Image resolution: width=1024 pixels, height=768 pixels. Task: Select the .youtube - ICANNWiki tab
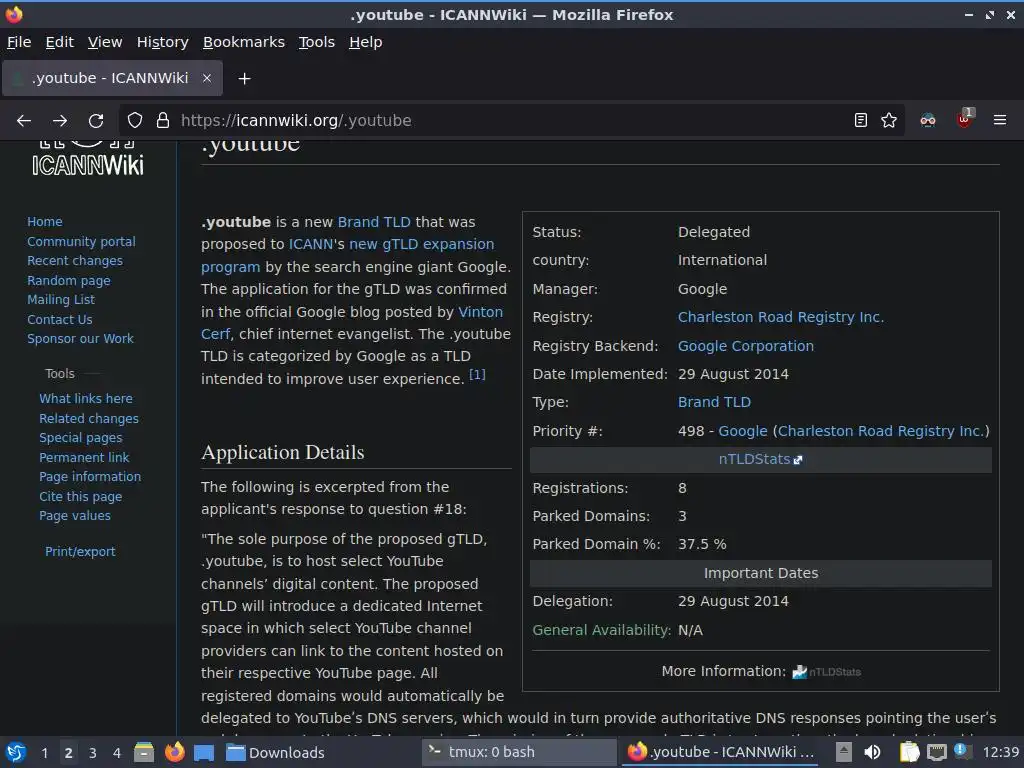pyautogui.click(x=112, y=78)
